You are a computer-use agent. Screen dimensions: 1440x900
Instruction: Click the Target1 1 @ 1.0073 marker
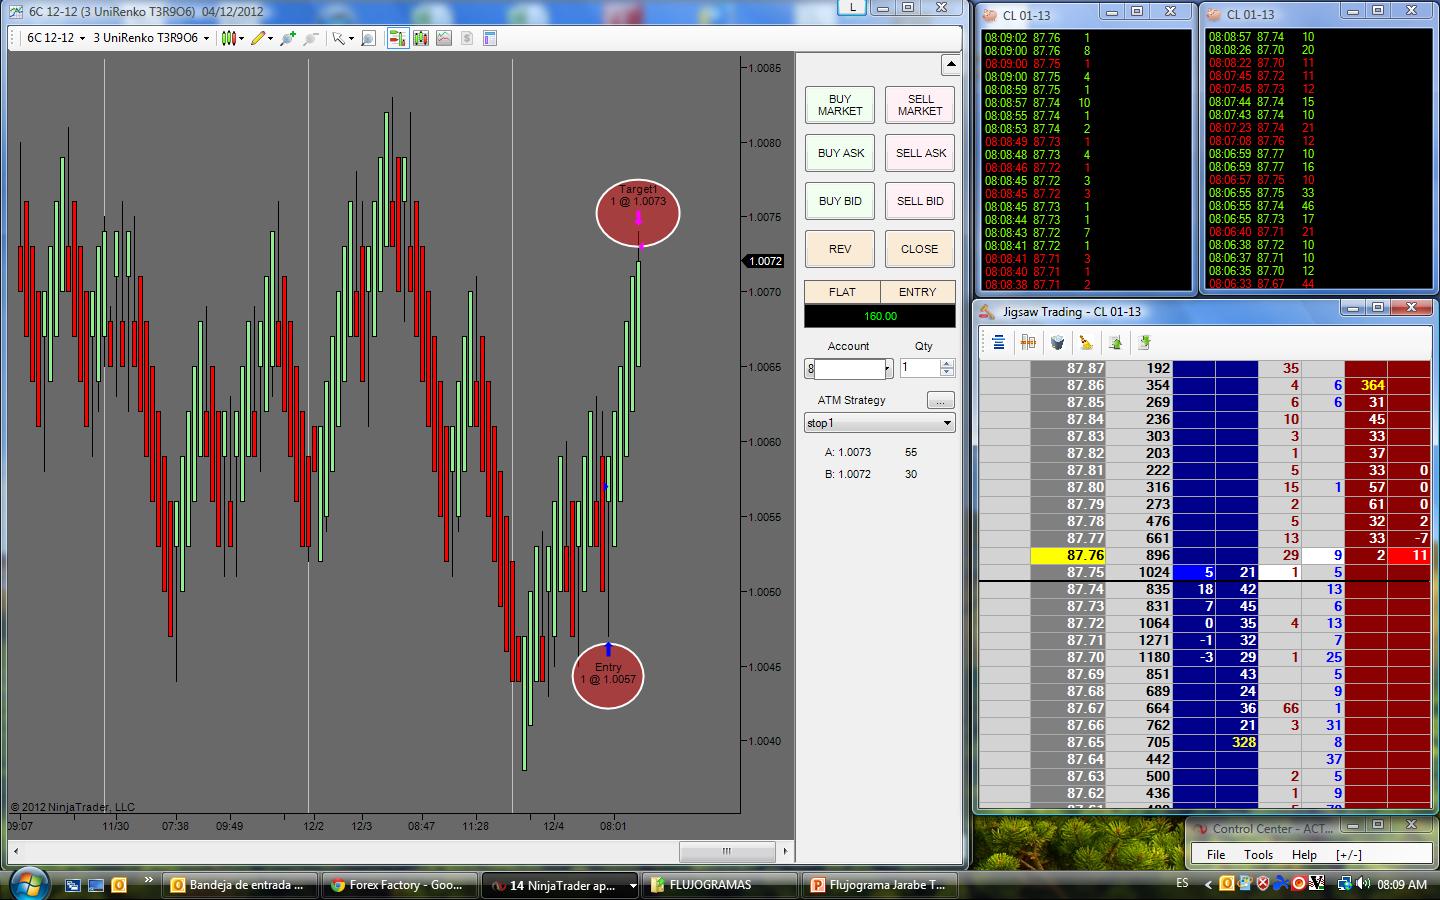tap(638, 212)
